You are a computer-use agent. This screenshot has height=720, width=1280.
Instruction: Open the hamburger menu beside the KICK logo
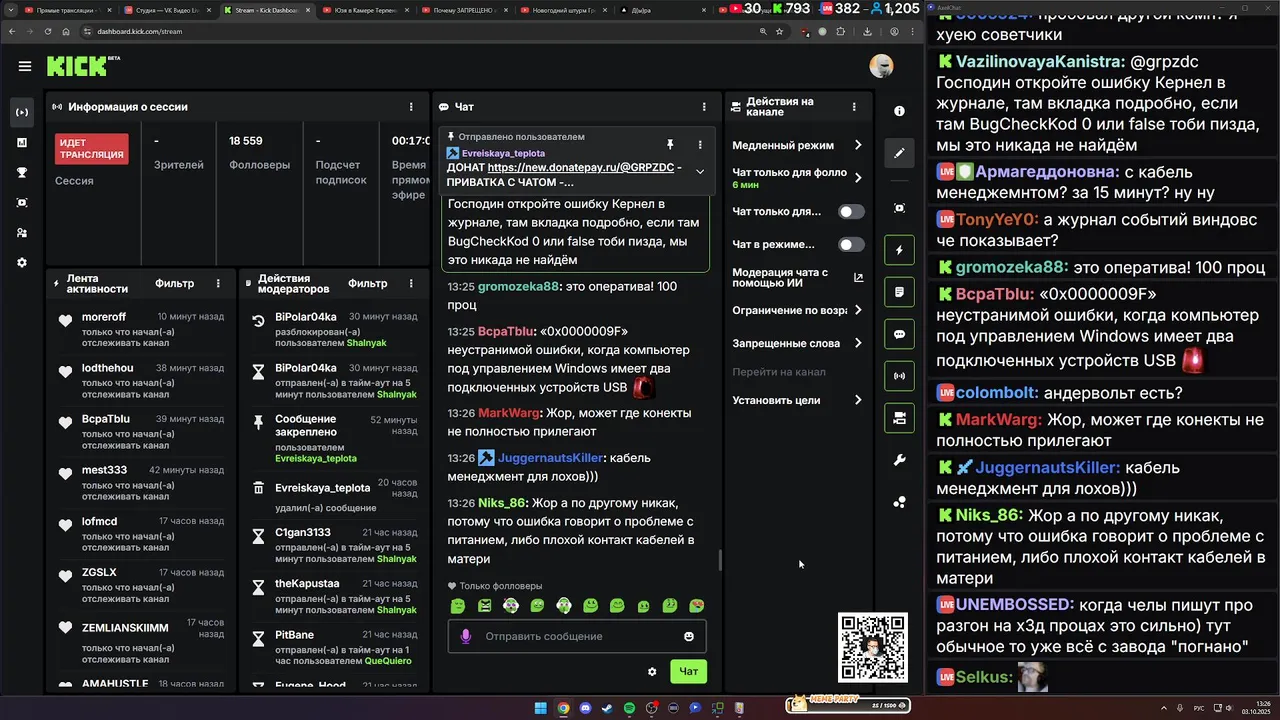(24, 66)
